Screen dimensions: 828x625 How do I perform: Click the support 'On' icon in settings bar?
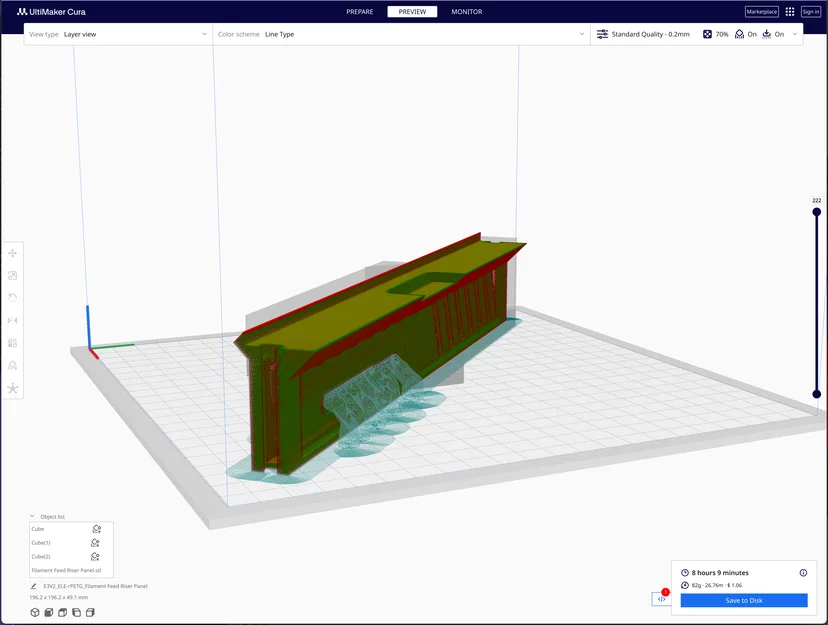point(739,34)
